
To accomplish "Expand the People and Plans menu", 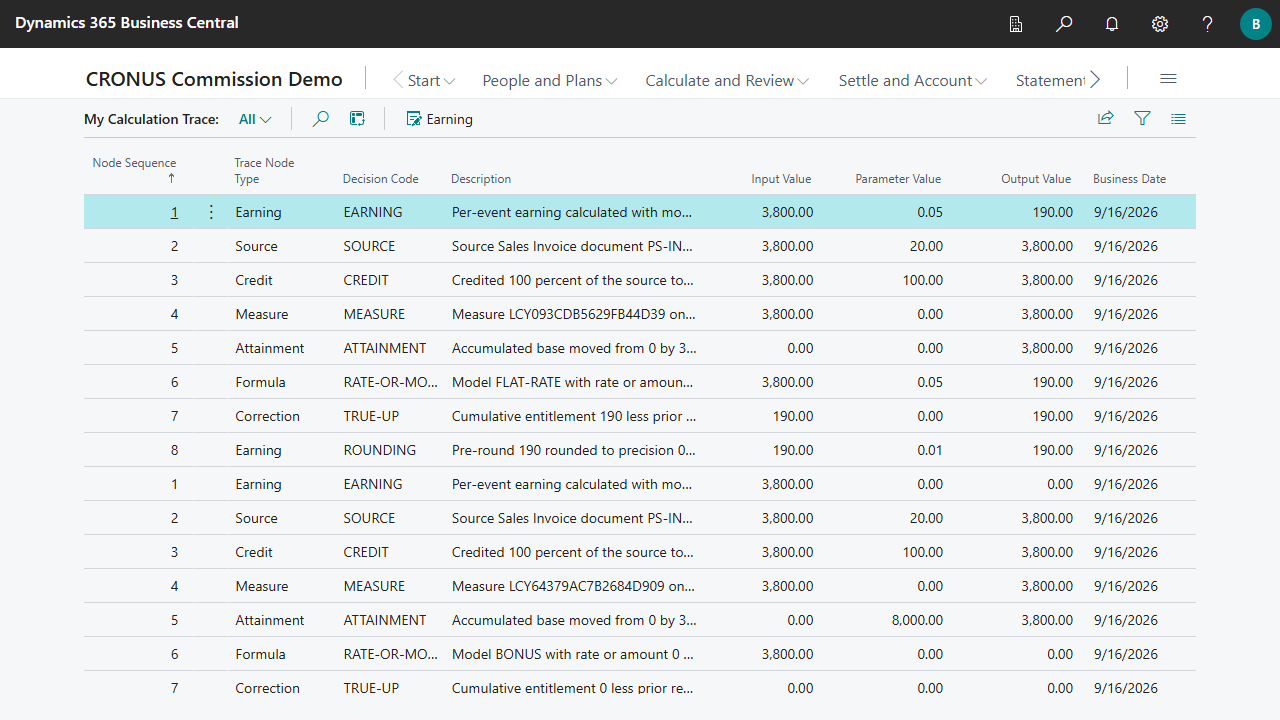I will 550,80.
